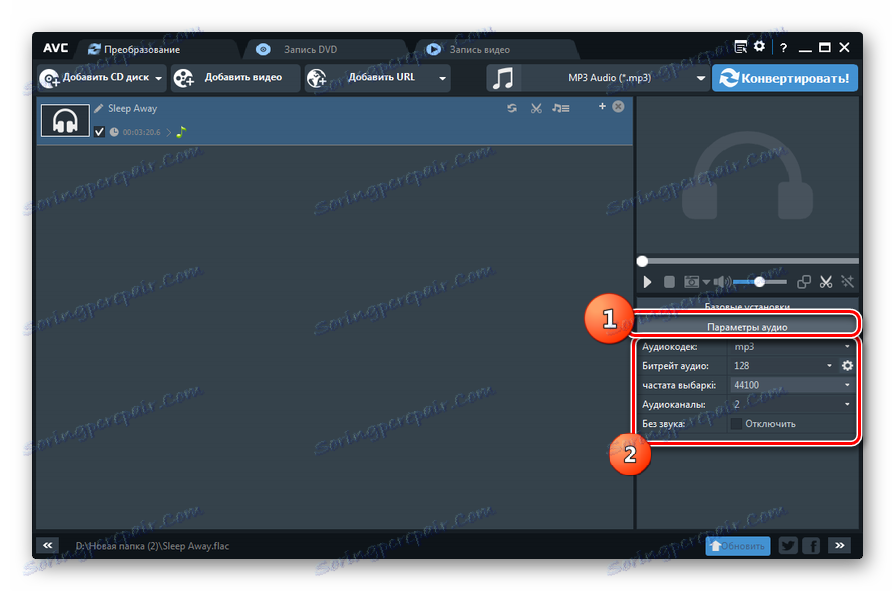Take snapshot with camera icon
Screen dimensions: 895x591
point(691,282)
